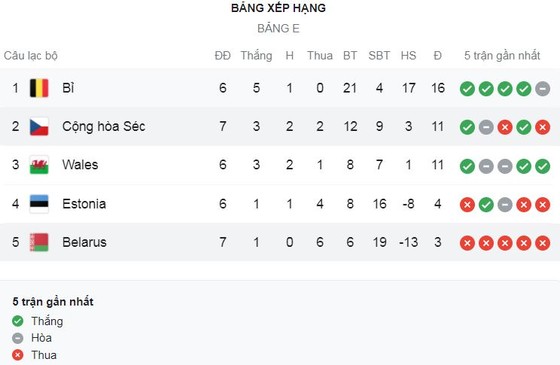Image resolution: width=560 pixels, height=365 pixels.
Task: Select the Estonia team name
Action: pos(84,204)
